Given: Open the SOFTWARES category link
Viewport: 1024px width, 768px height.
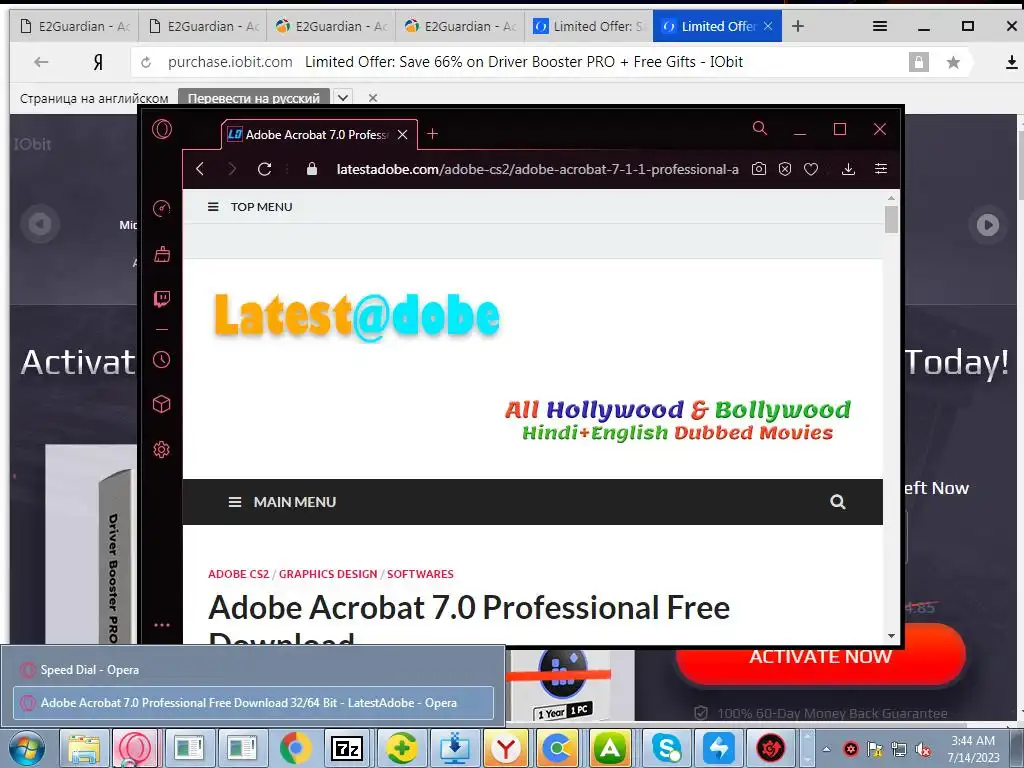Looking at the screenshot, I should click(x=420, y=574).
